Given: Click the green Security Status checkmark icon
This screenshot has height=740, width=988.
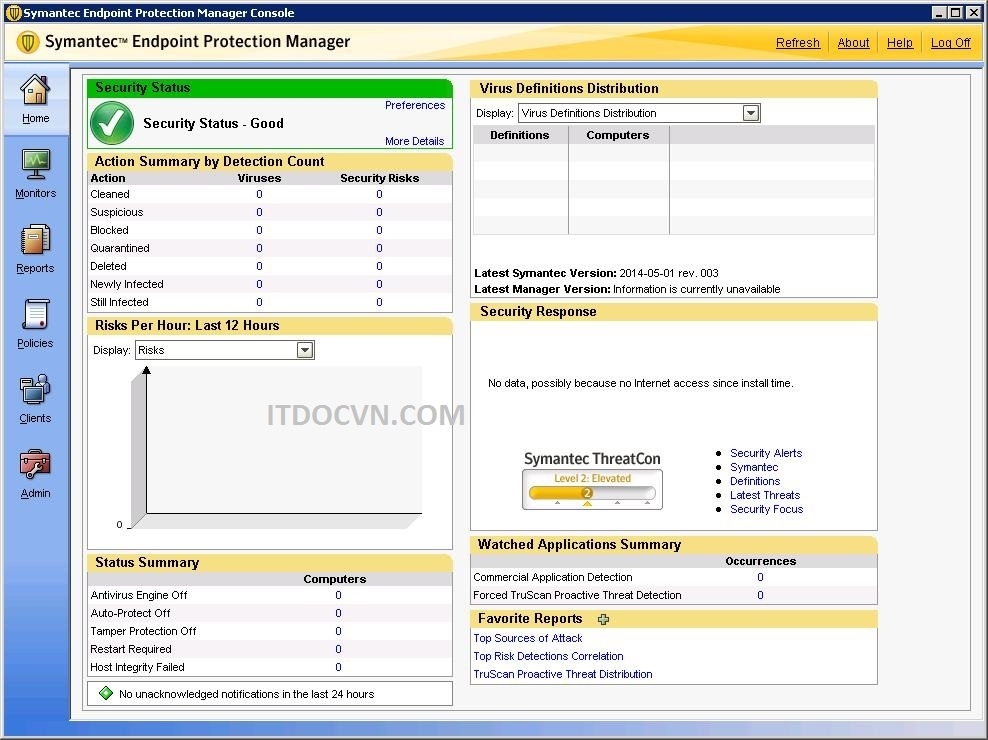Looking at the screenshot, I should tap(111, 123).
